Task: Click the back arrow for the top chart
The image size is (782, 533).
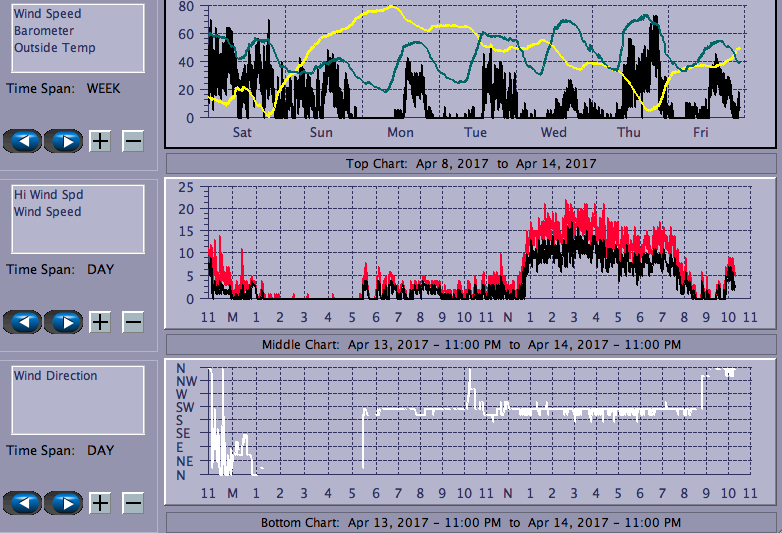Action: tap(23, 141)
